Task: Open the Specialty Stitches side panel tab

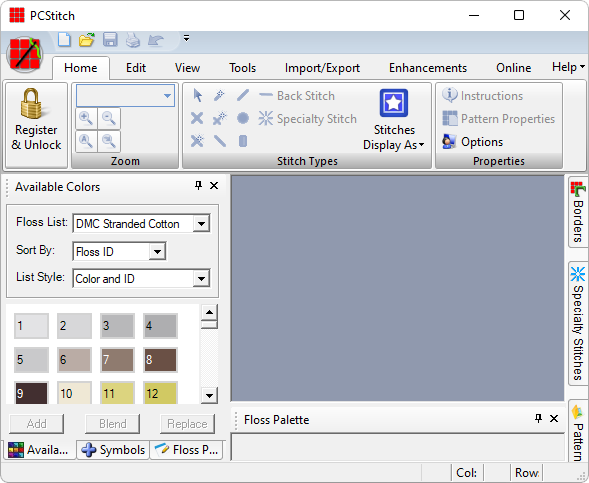Action: point(578,323)
